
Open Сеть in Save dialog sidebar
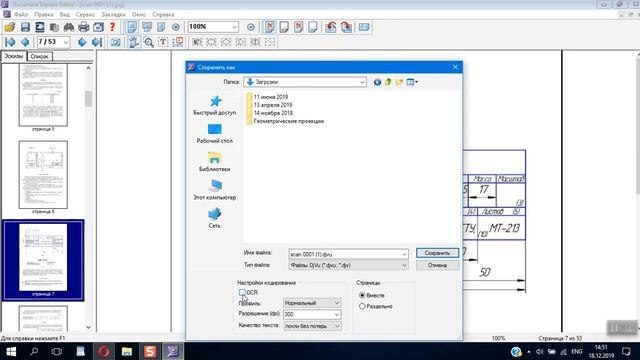tap(215, 218)
